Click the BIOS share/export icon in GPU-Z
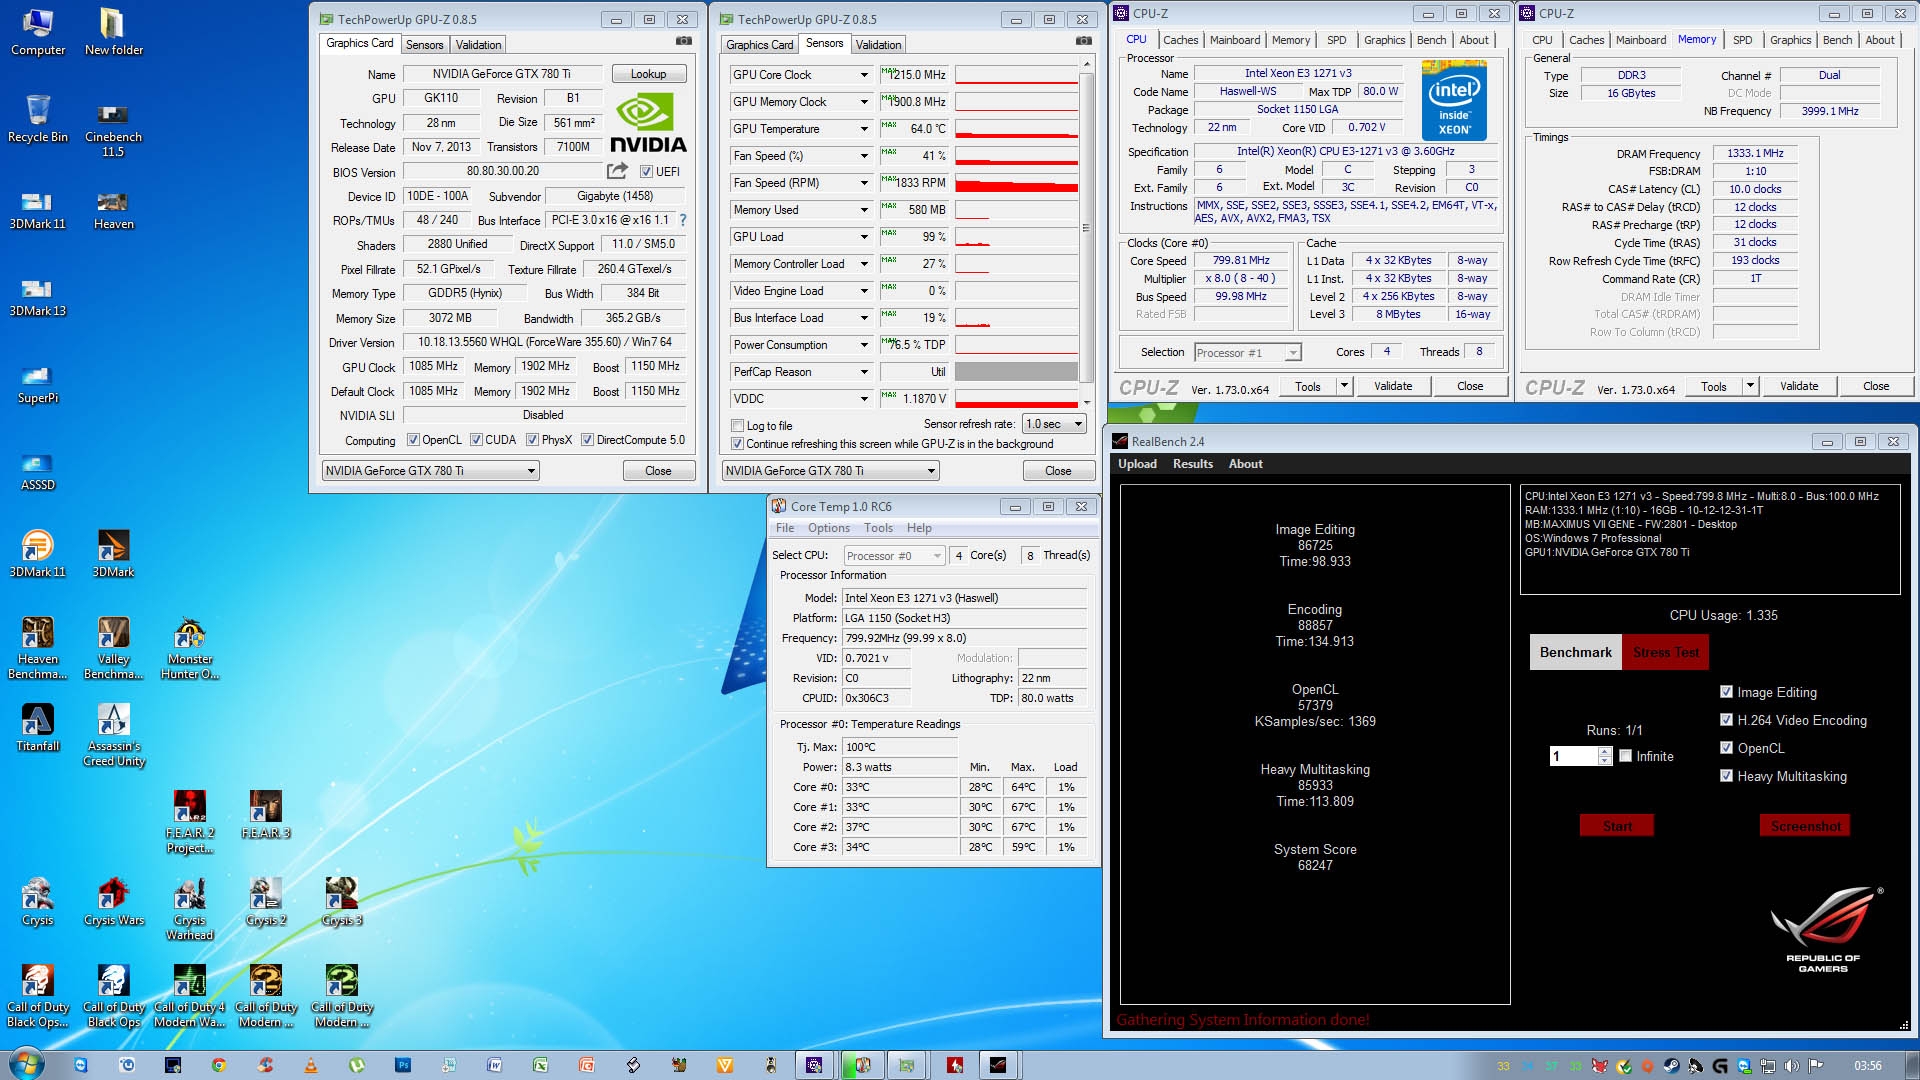Image resolution: width=1920 pixels, height=1080 pixels. (617, 171)
